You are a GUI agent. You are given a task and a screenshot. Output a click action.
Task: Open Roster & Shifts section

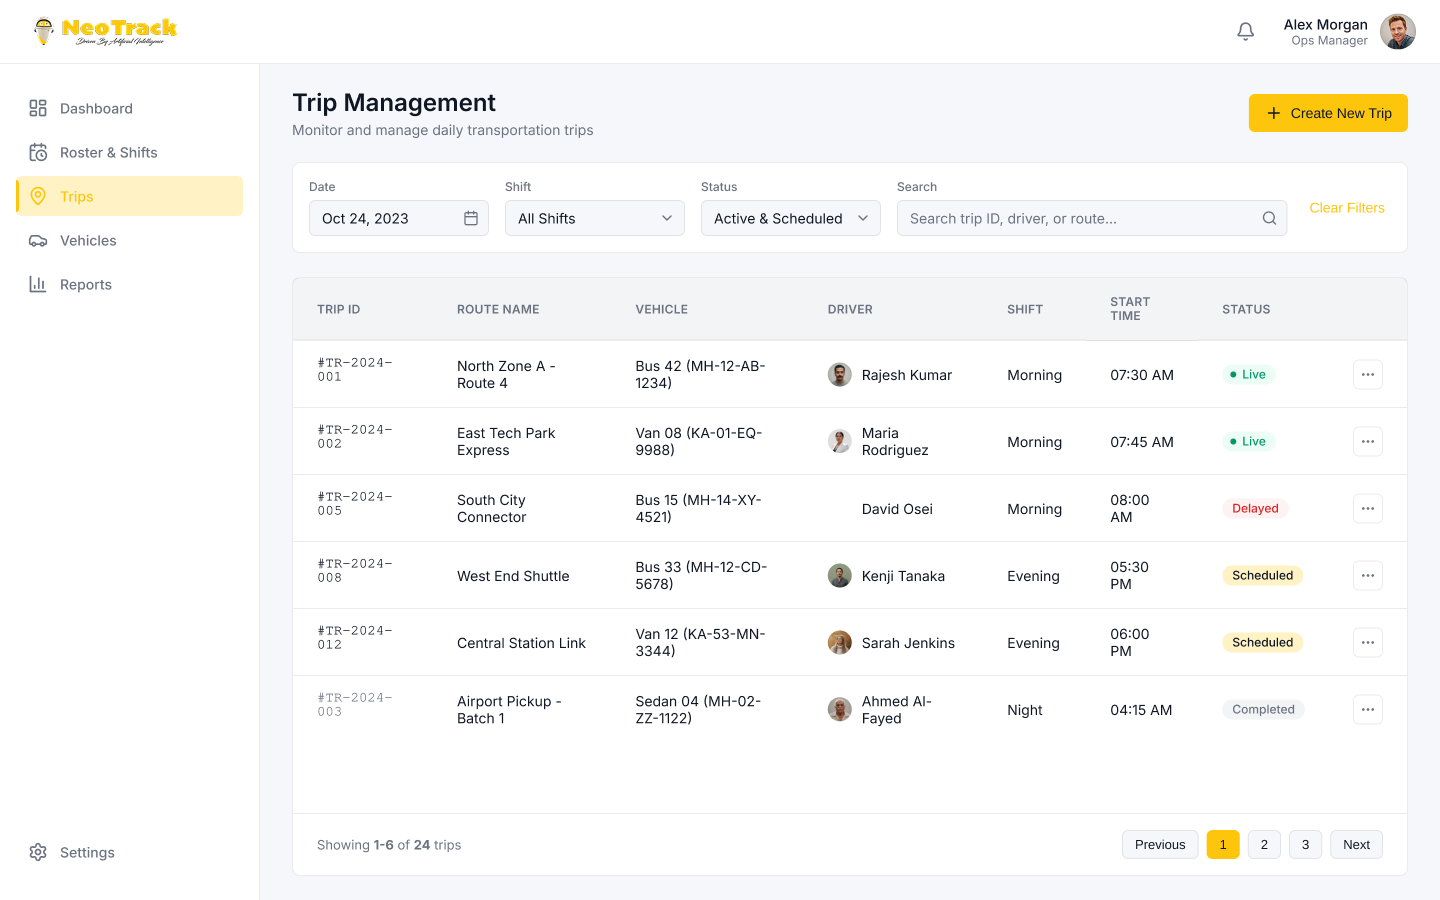129,152
